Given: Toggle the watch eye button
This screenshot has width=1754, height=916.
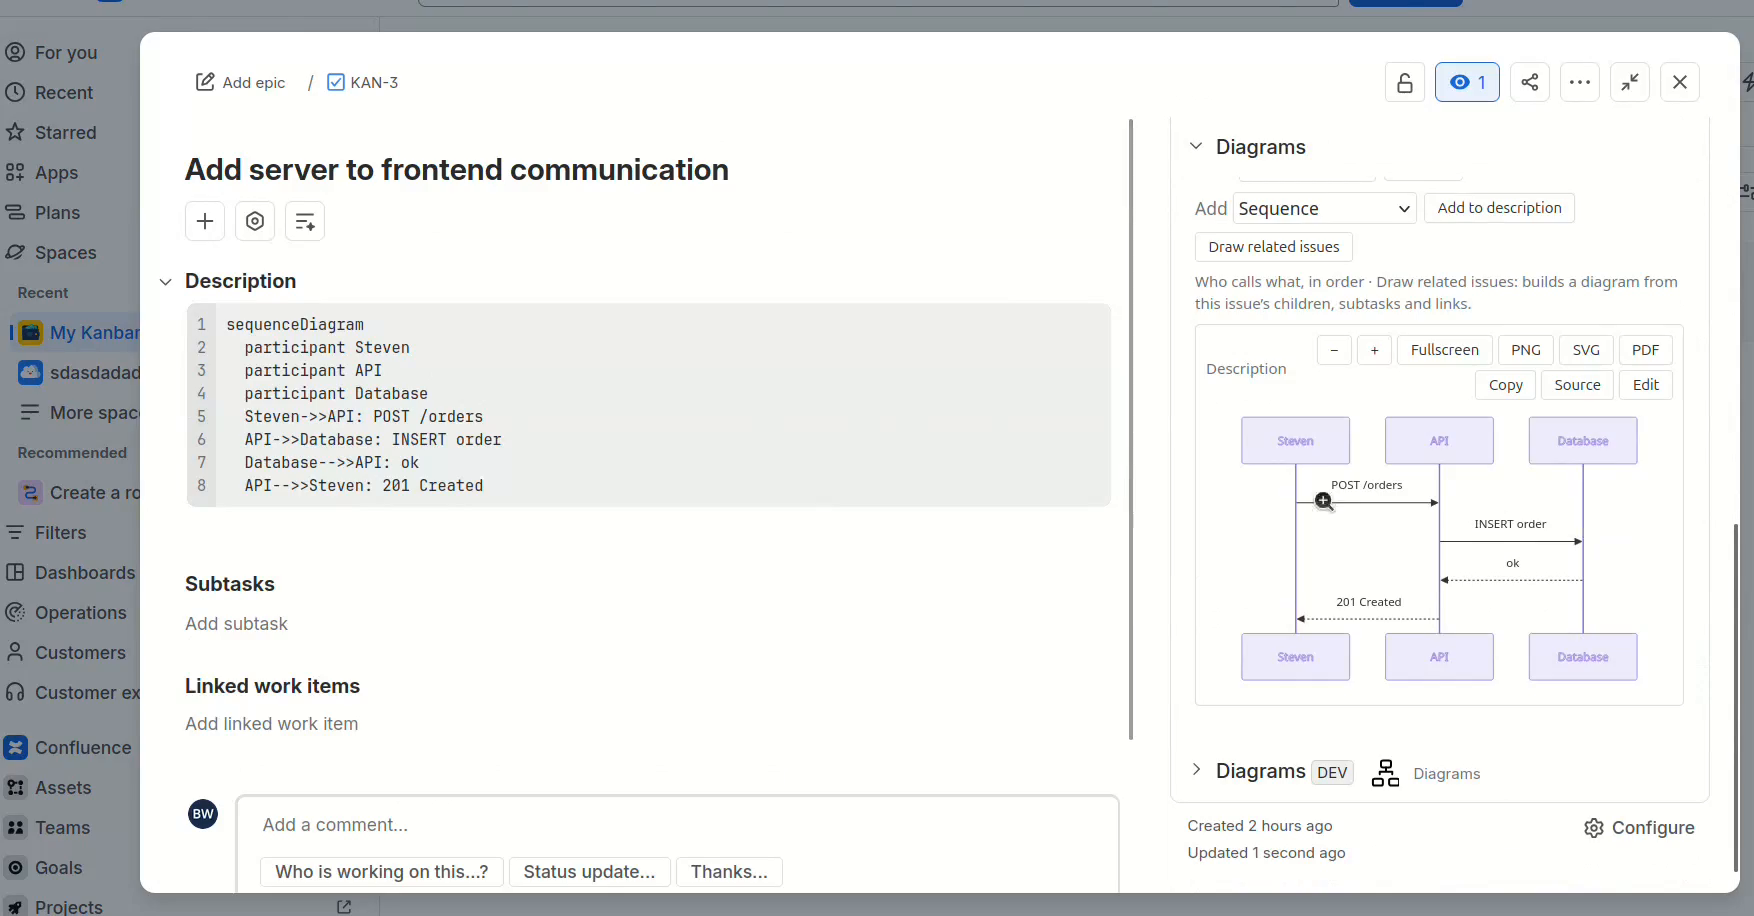Looking at the screenshot, I should pos(1467,82).
